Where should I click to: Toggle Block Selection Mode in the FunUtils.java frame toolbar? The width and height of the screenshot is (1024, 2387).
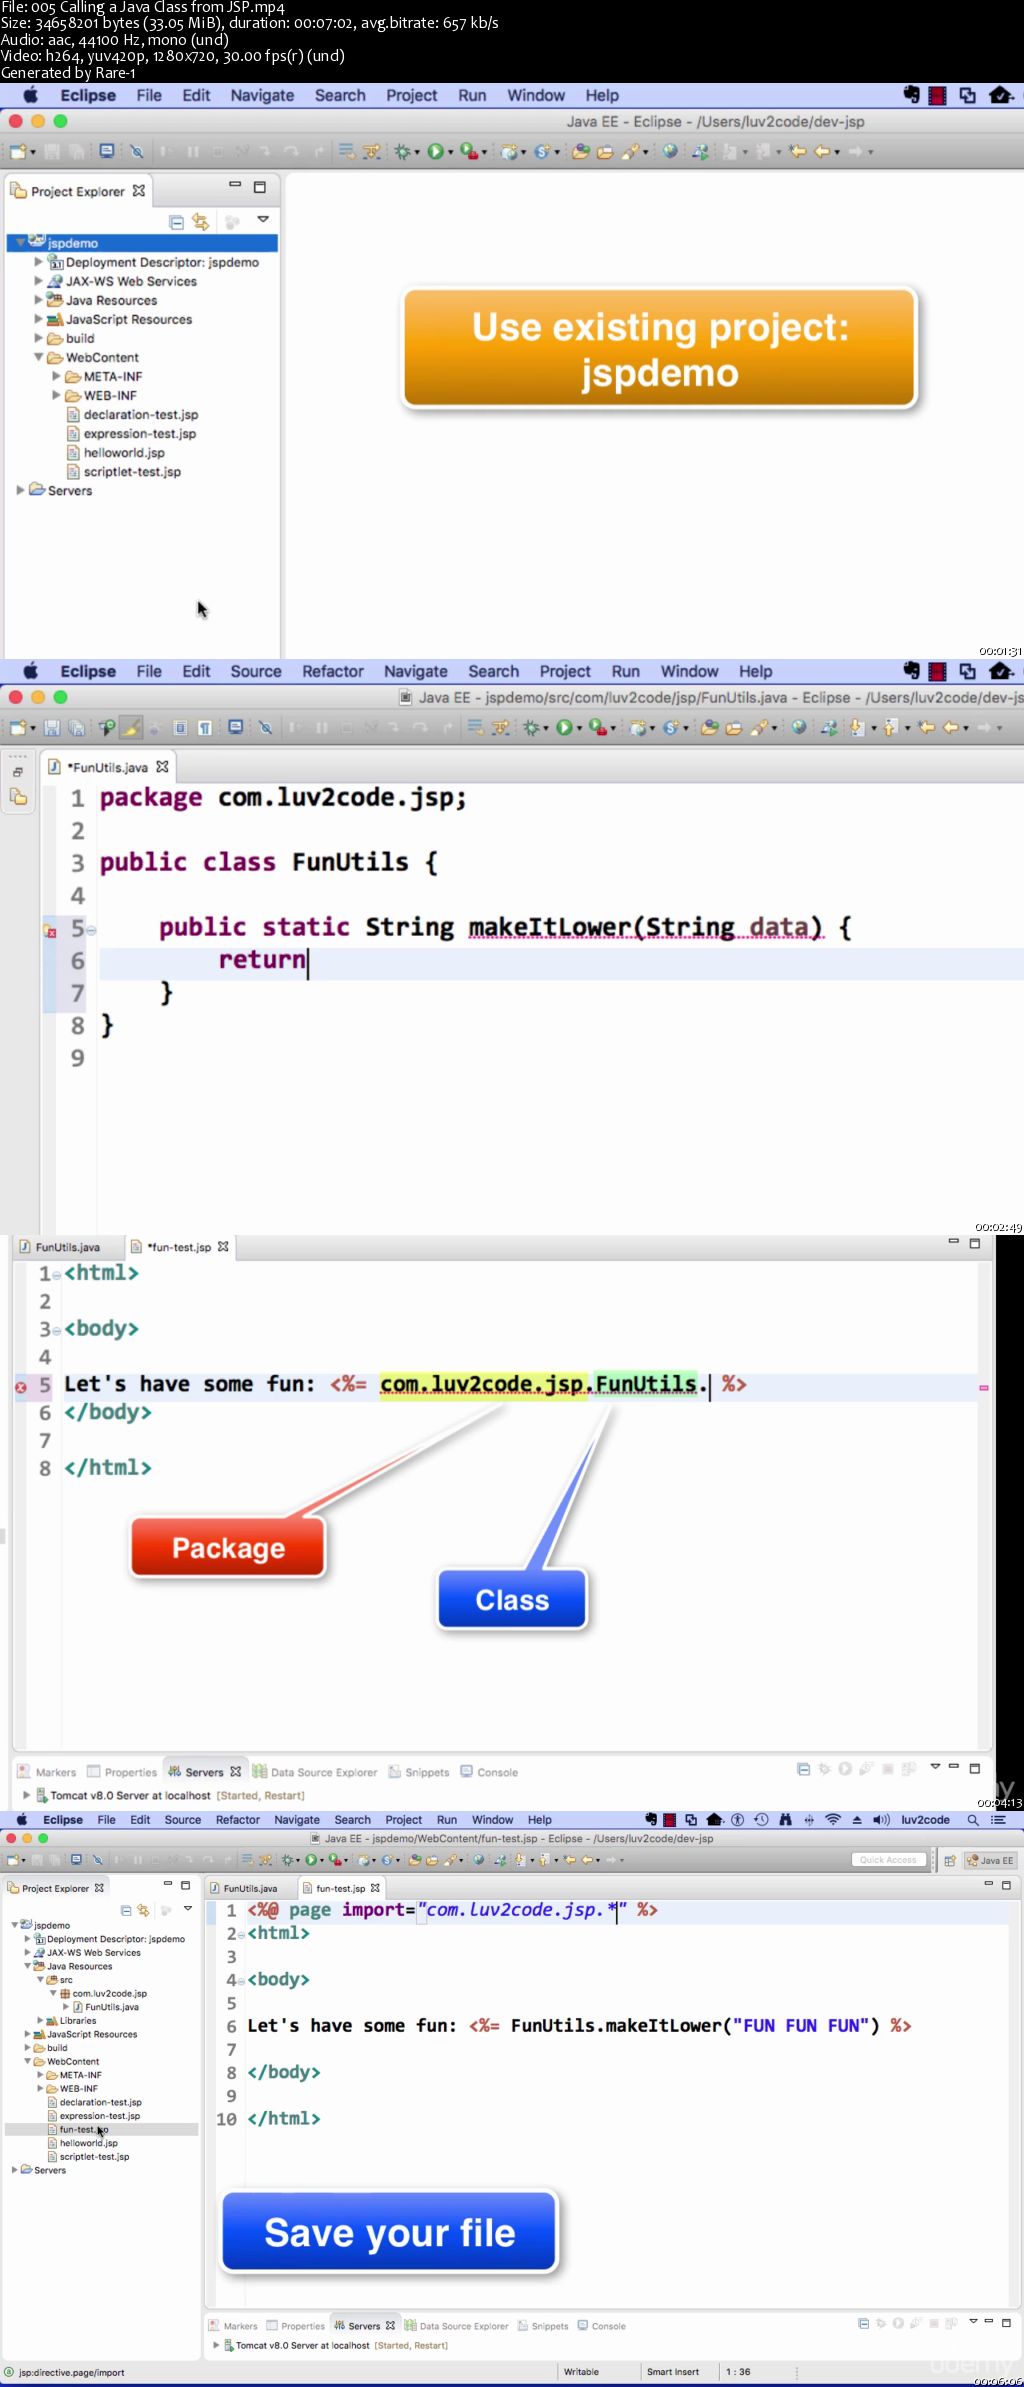point(180,728)
